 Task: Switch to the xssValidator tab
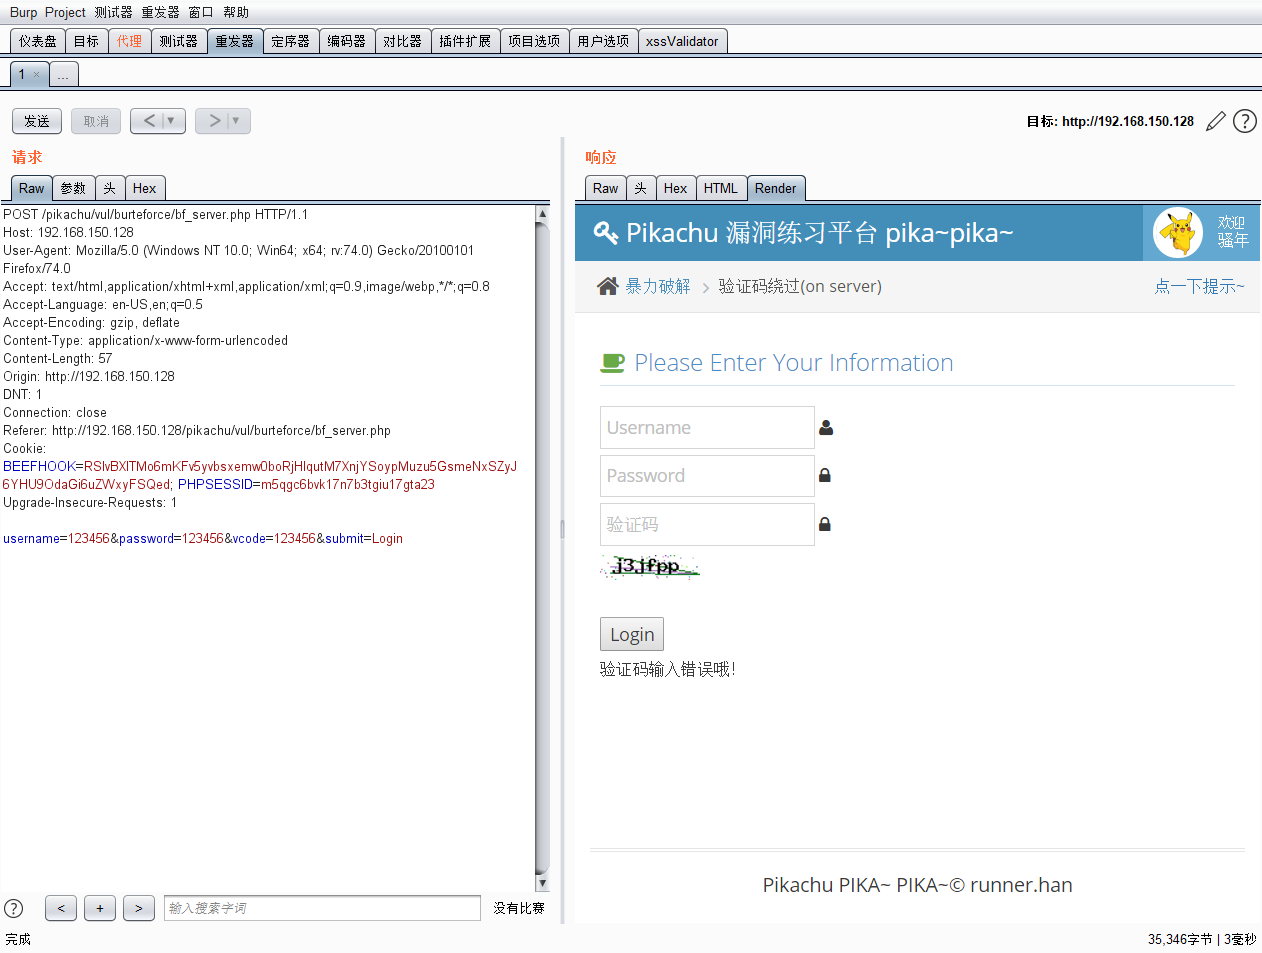(x=682, y=41)
